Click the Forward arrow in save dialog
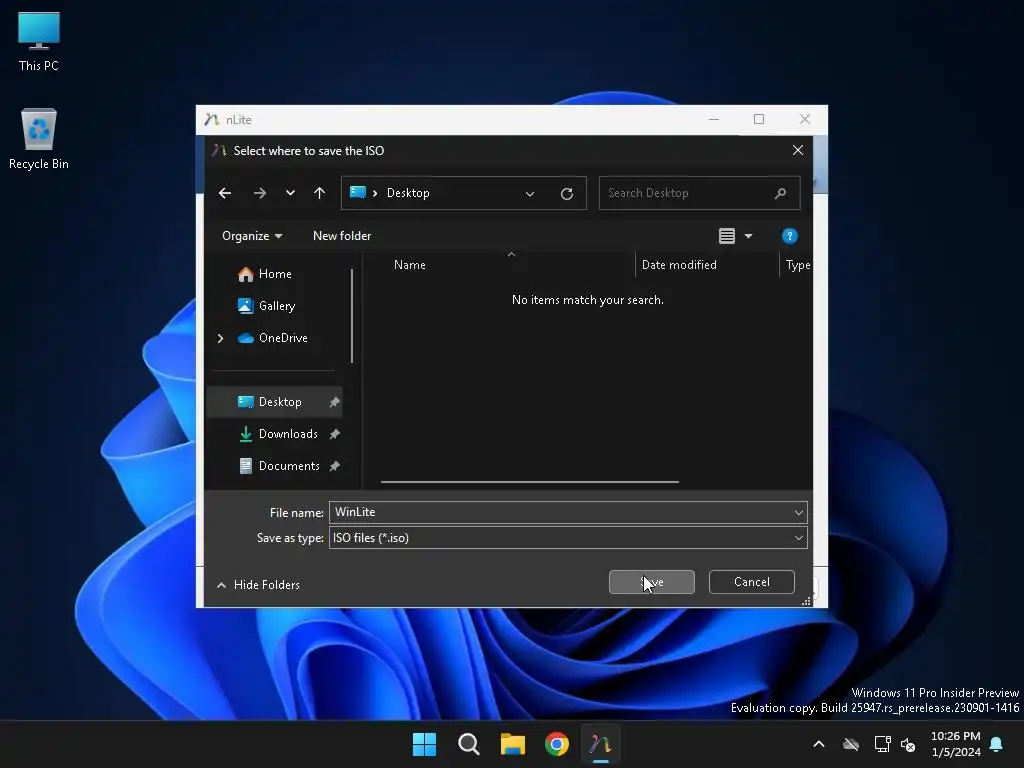The height and width of the screenshot is (768, 1024). [x=260, y=193]
